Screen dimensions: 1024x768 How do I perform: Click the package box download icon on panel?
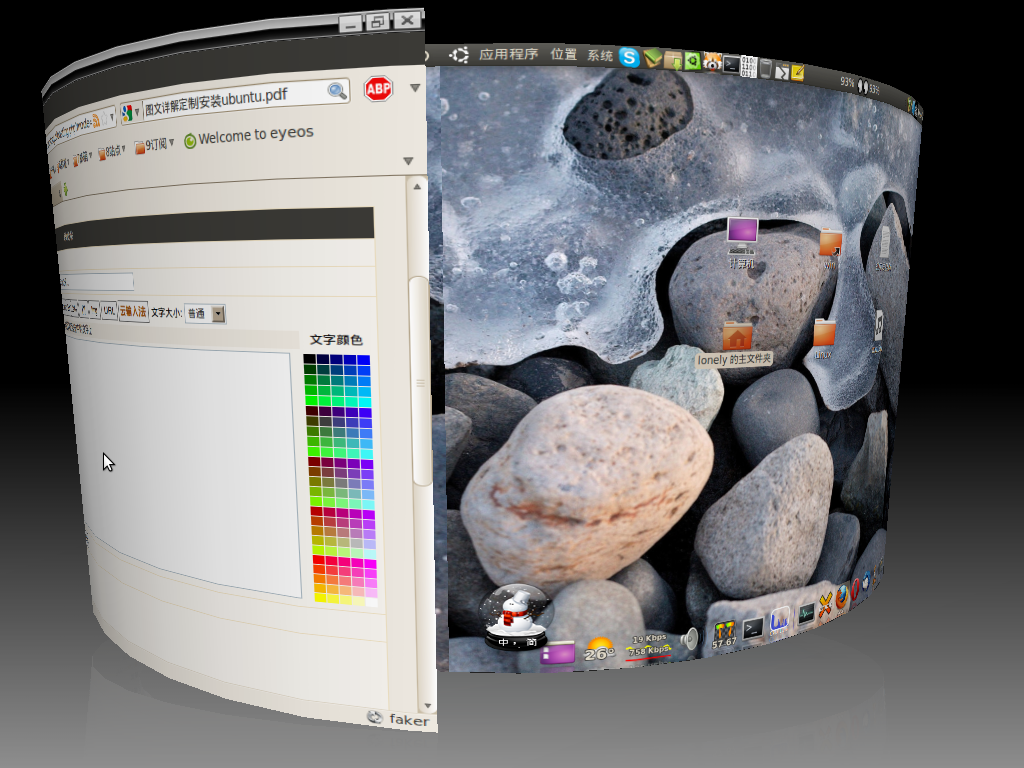click(673, 61)
